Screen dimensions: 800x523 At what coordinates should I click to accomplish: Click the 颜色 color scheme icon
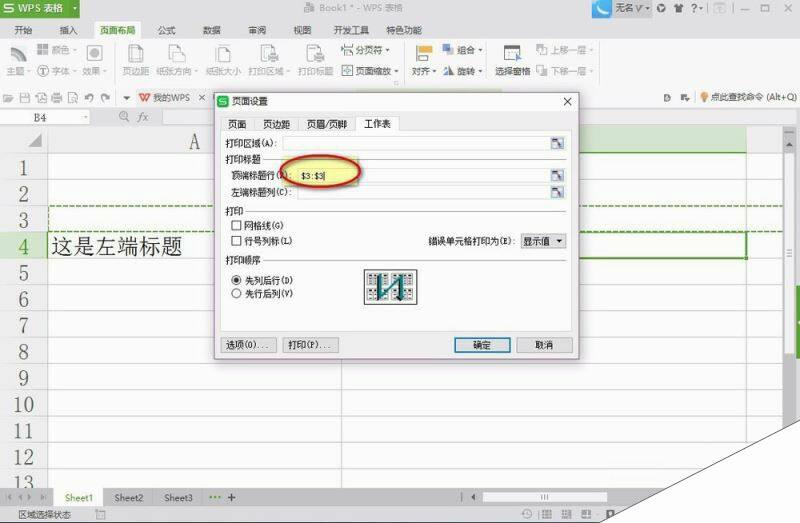click(43, 49)
